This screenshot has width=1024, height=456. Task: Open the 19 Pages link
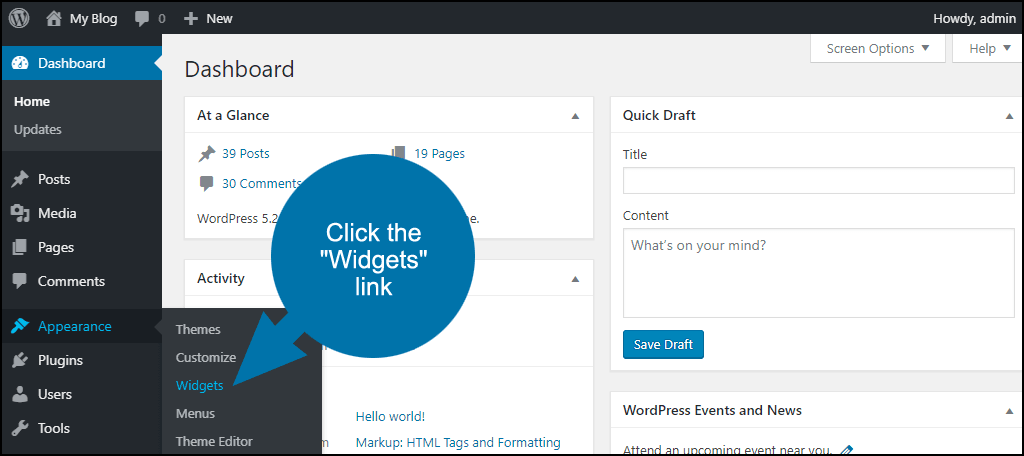coord(439,154)
